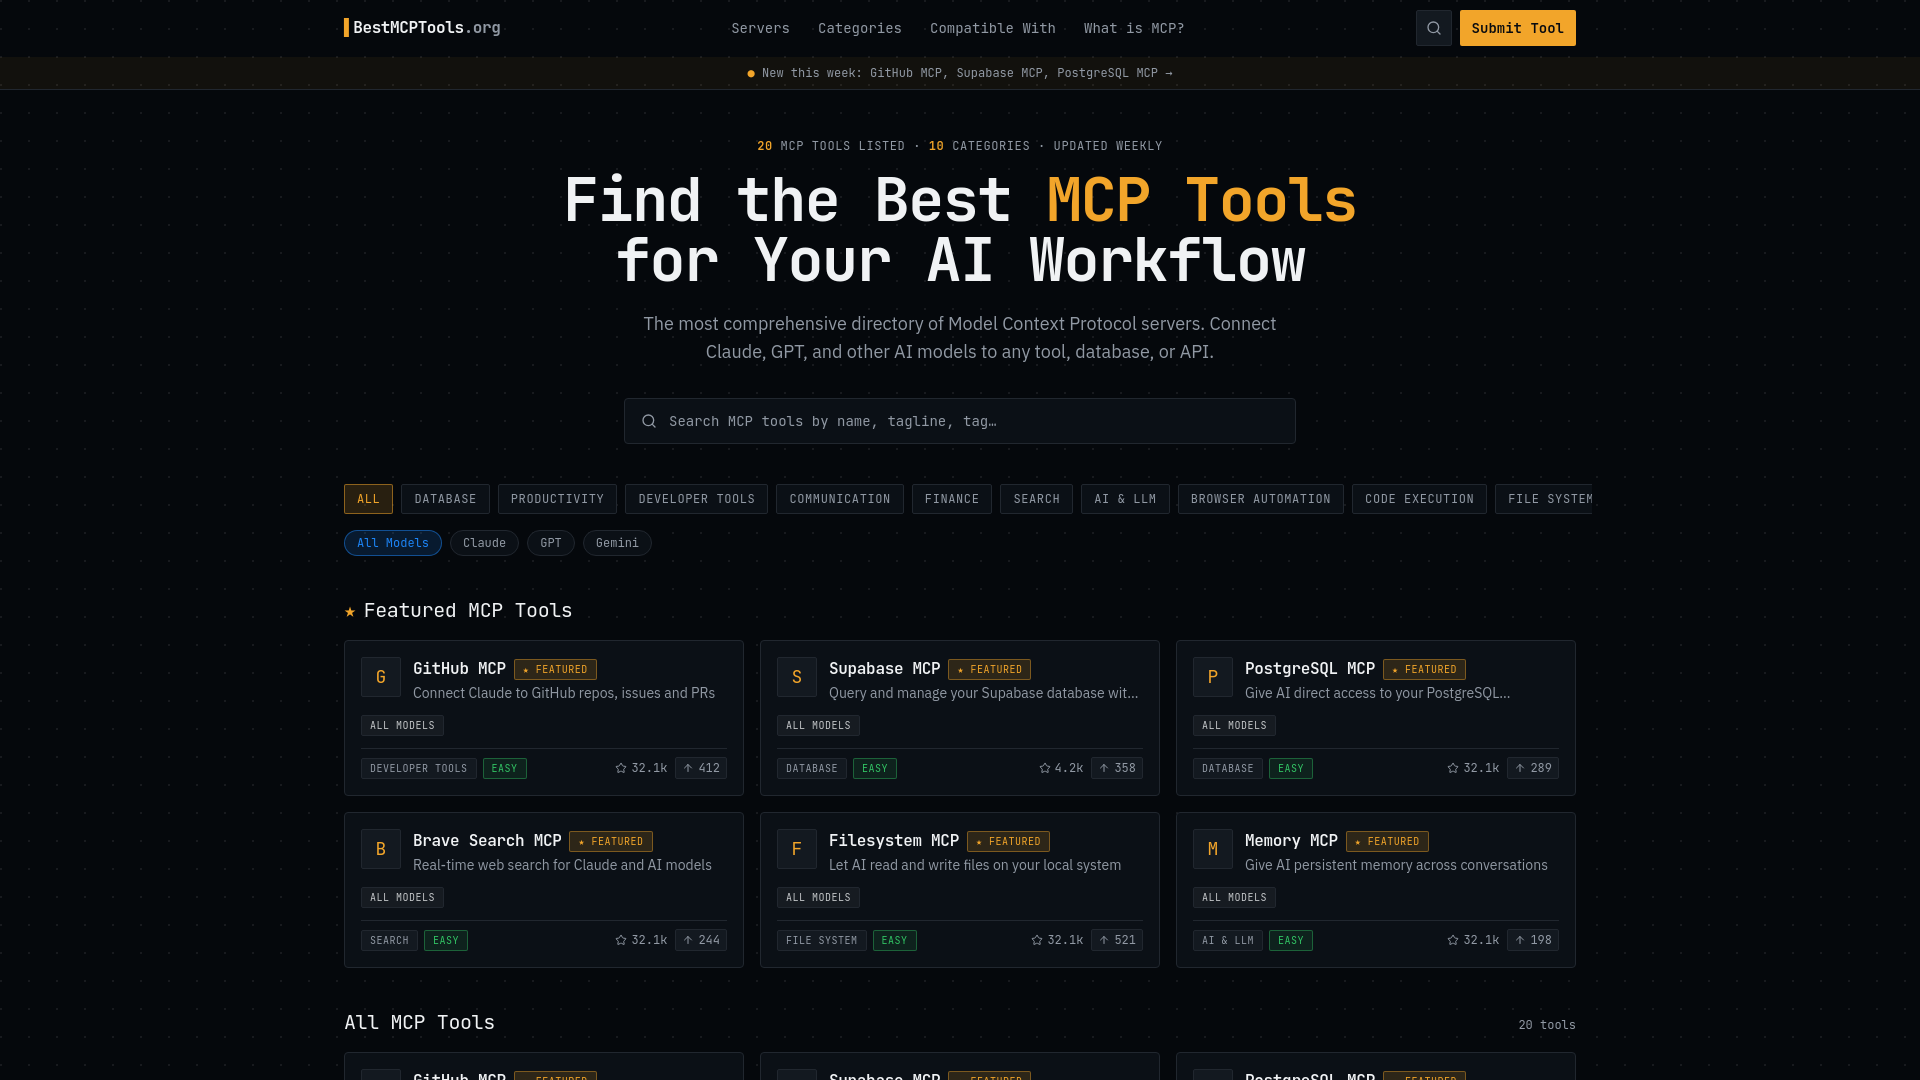Click the Submit Tool button
1920x1080 pixels.
click(1517, 28)
